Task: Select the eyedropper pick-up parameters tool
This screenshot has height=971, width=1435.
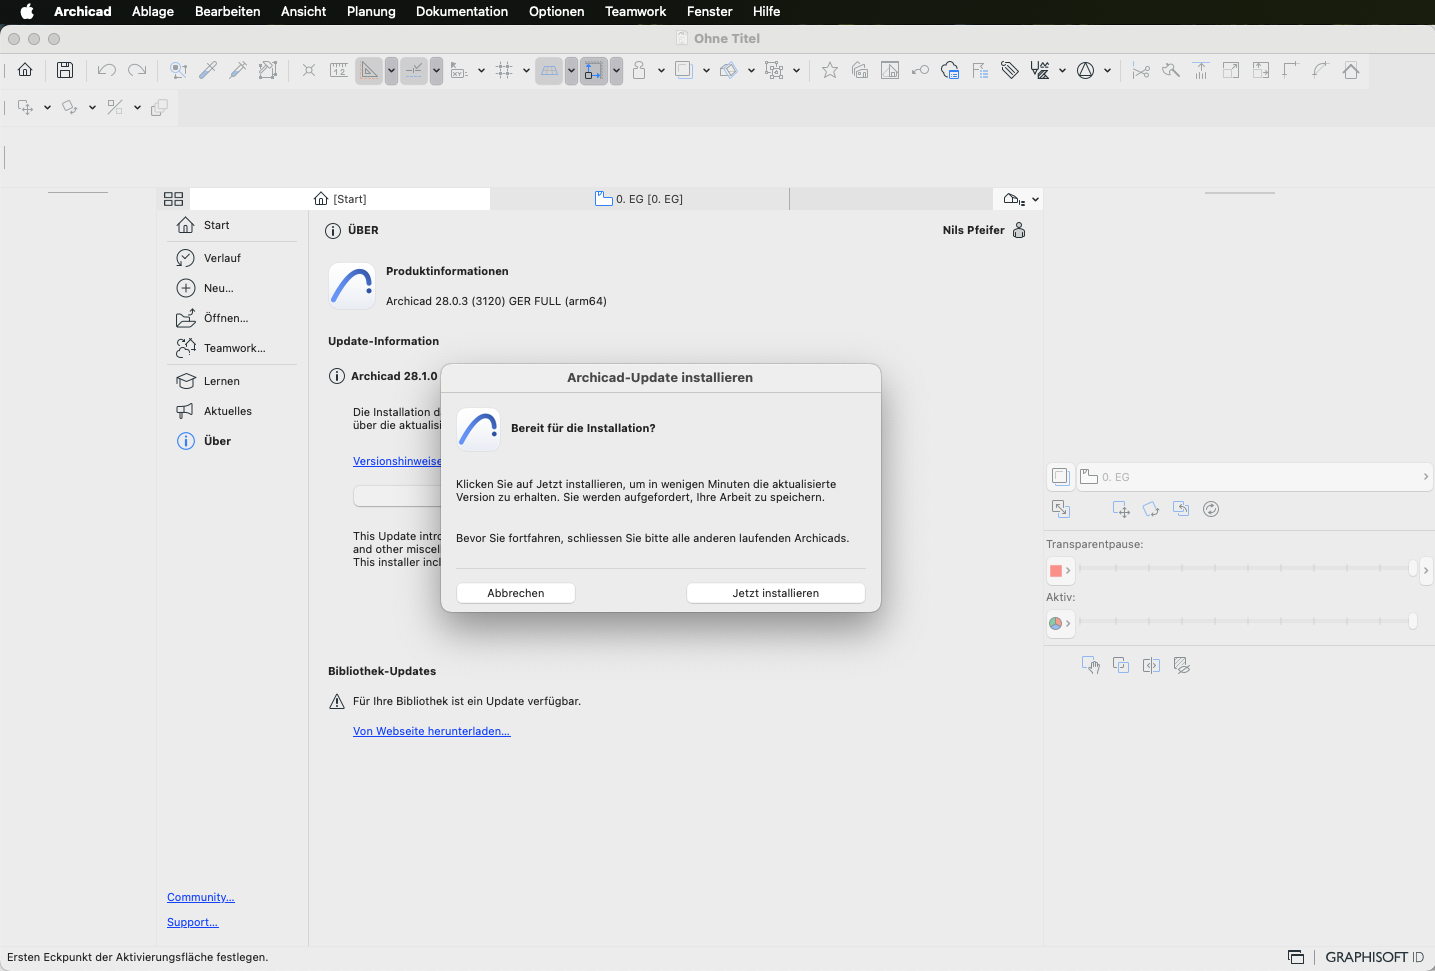Action: [x=208, y=70]
